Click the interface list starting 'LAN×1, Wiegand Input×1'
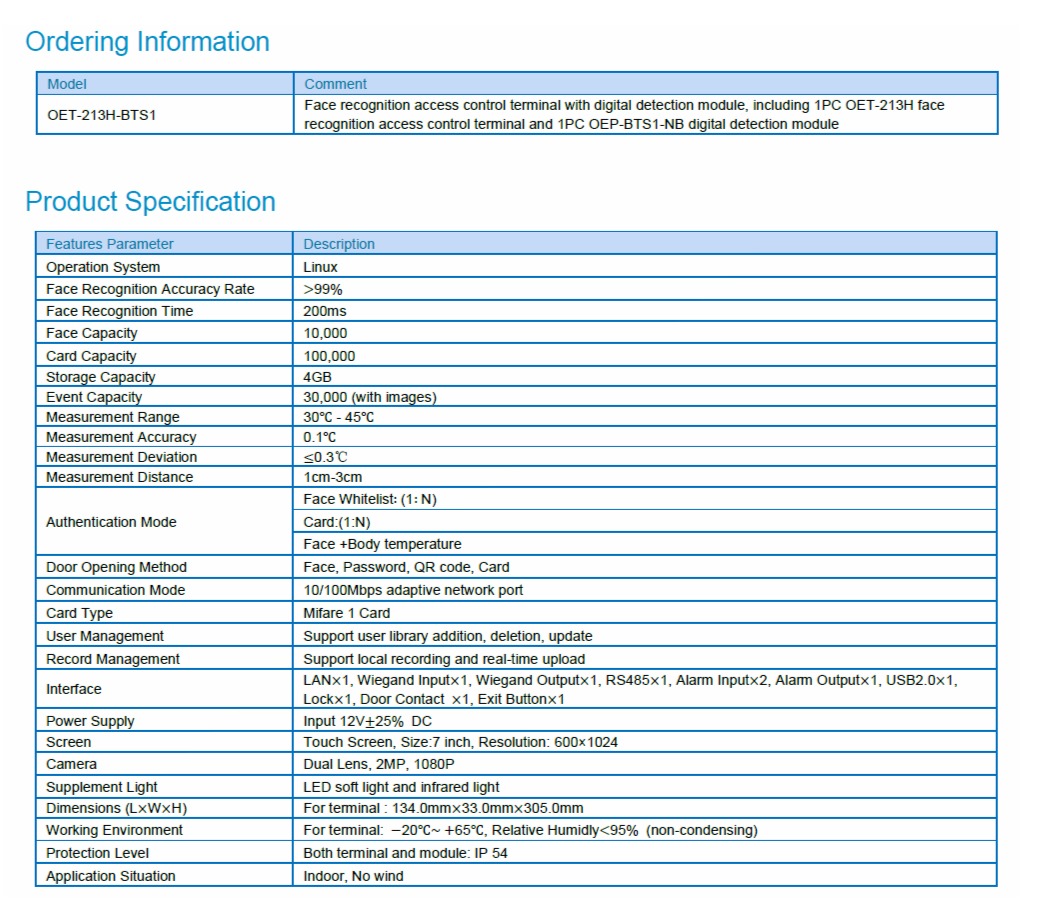The height and width of the screenshot is (918, 1039). (630, 689)
